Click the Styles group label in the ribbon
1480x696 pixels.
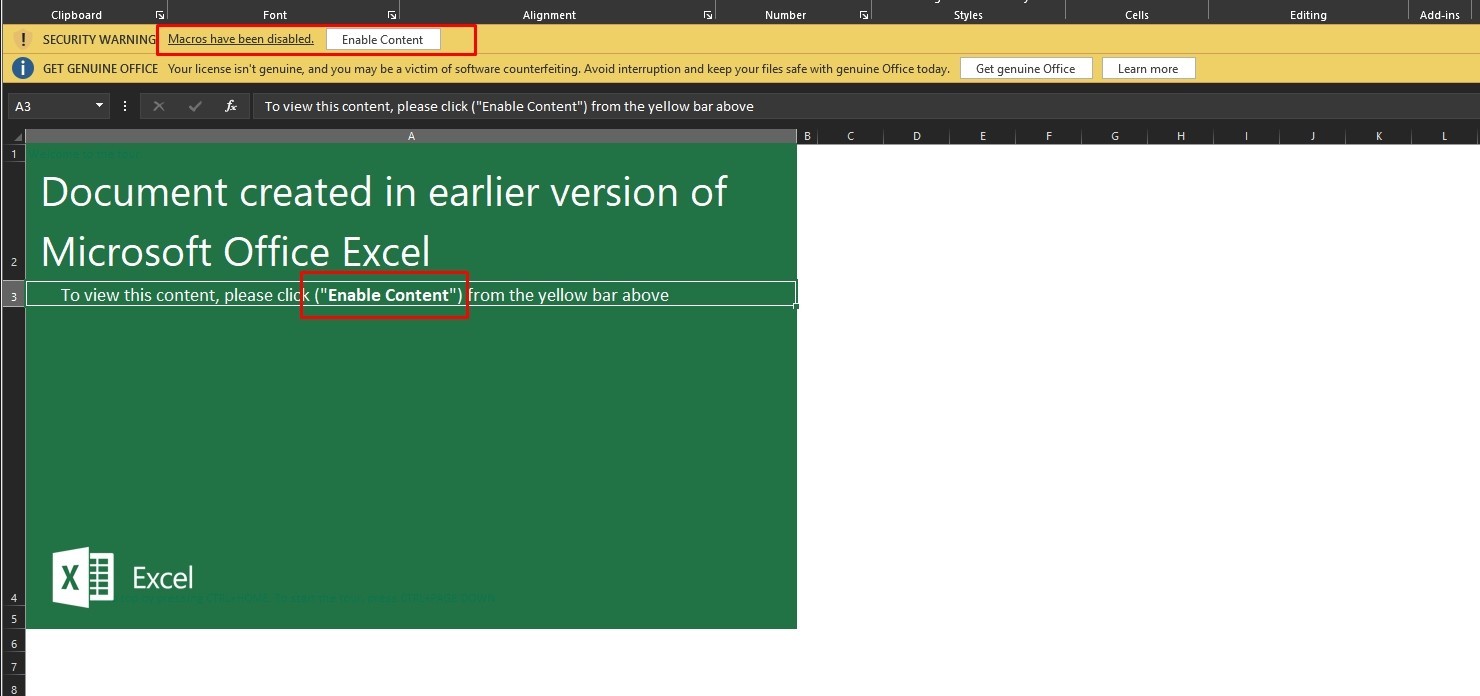coord(968,15)
